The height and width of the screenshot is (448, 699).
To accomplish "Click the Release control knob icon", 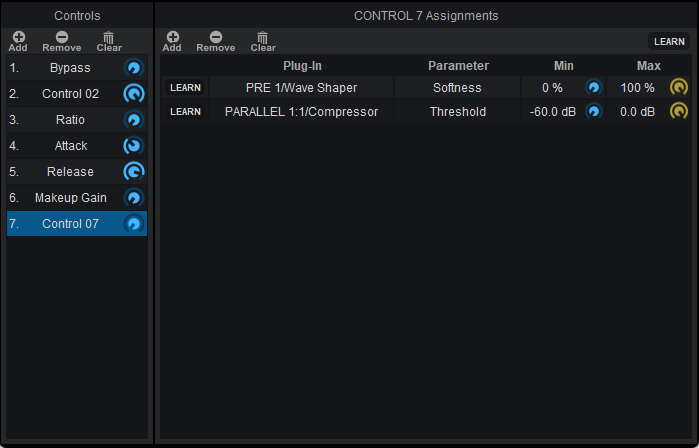I will [x=134, y=172].
